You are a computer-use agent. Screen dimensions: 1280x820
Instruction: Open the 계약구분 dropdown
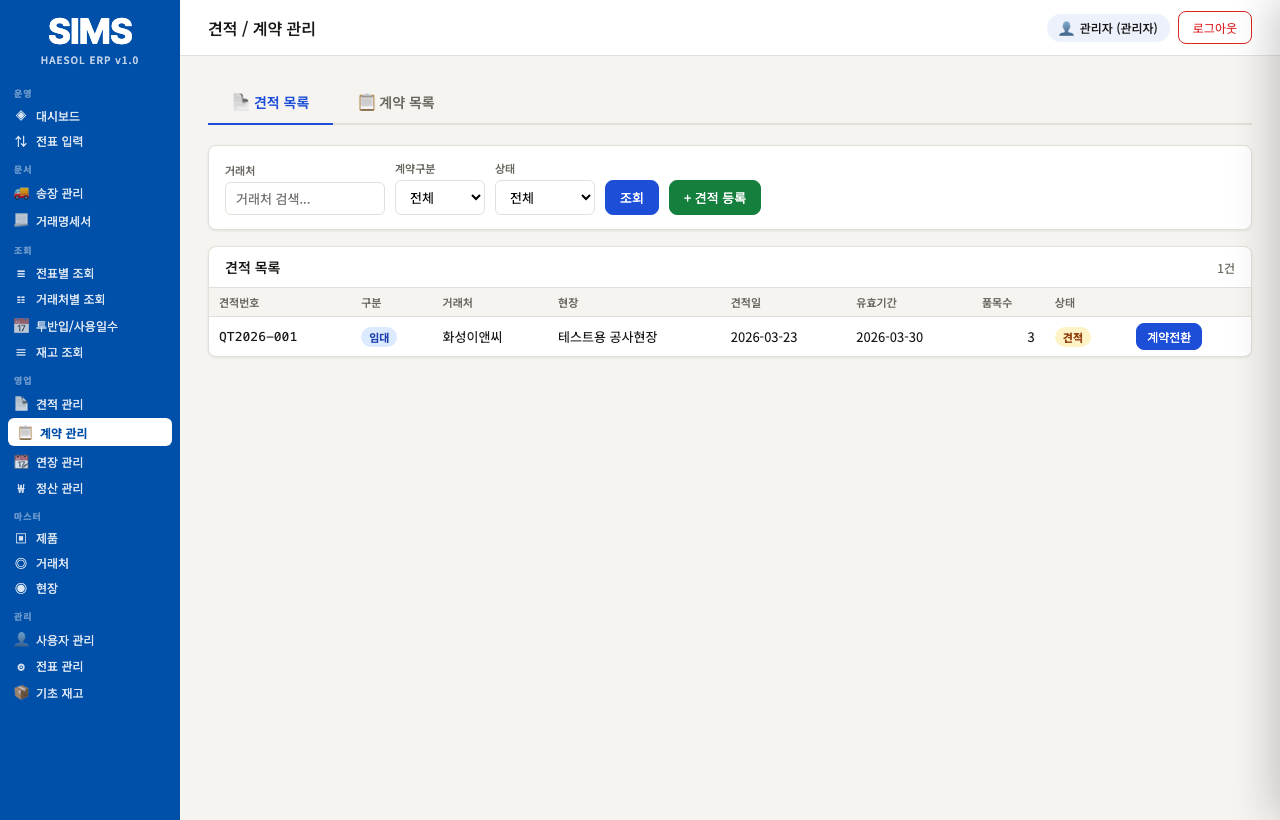(440, 197)
